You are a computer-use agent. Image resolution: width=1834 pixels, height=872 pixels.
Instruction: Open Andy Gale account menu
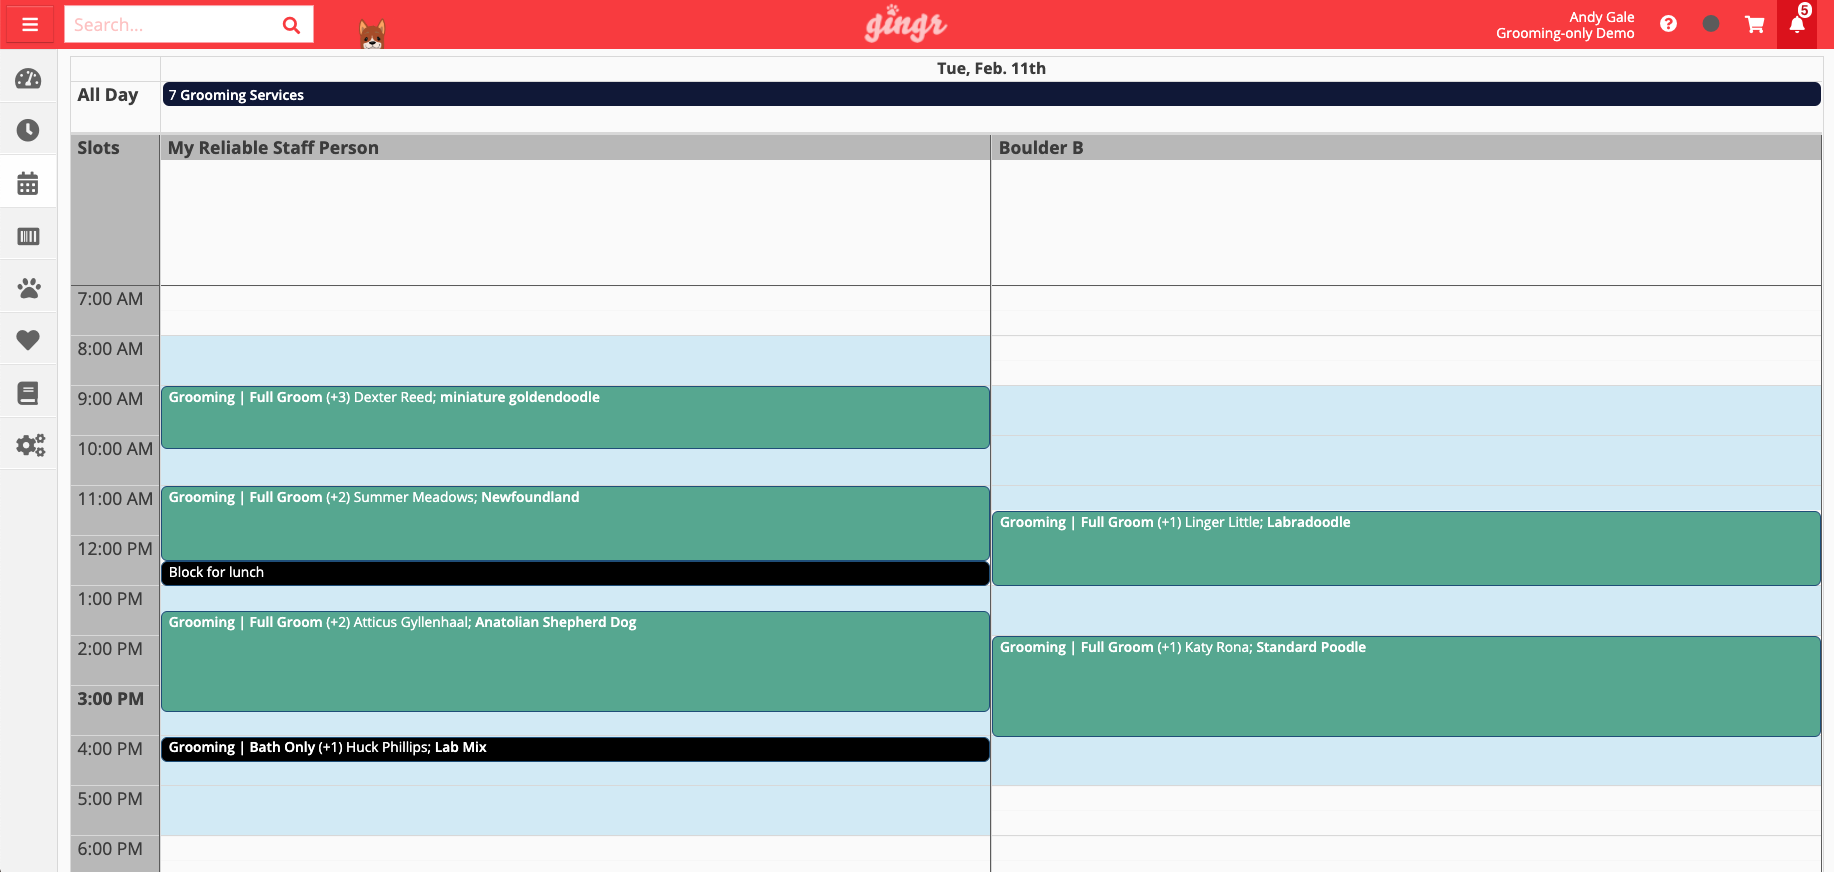pyautogui.click(x=1565, y=25)
